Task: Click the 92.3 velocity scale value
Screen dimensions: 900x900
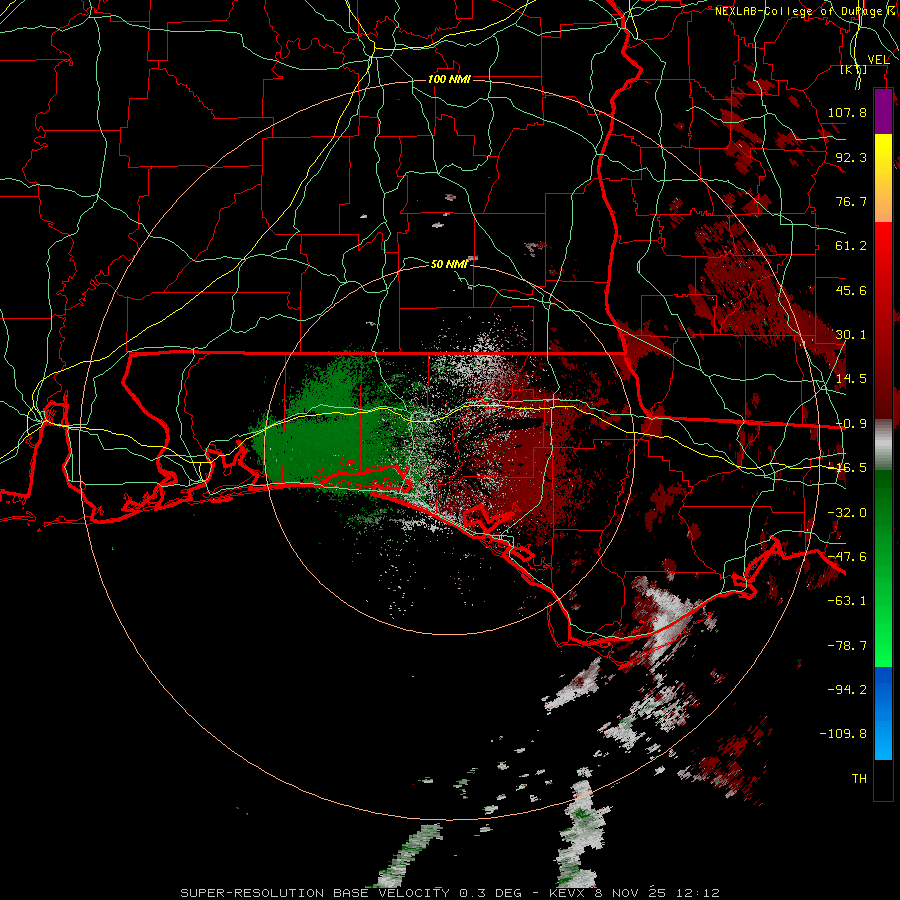Action: click(x=851, y=157)
